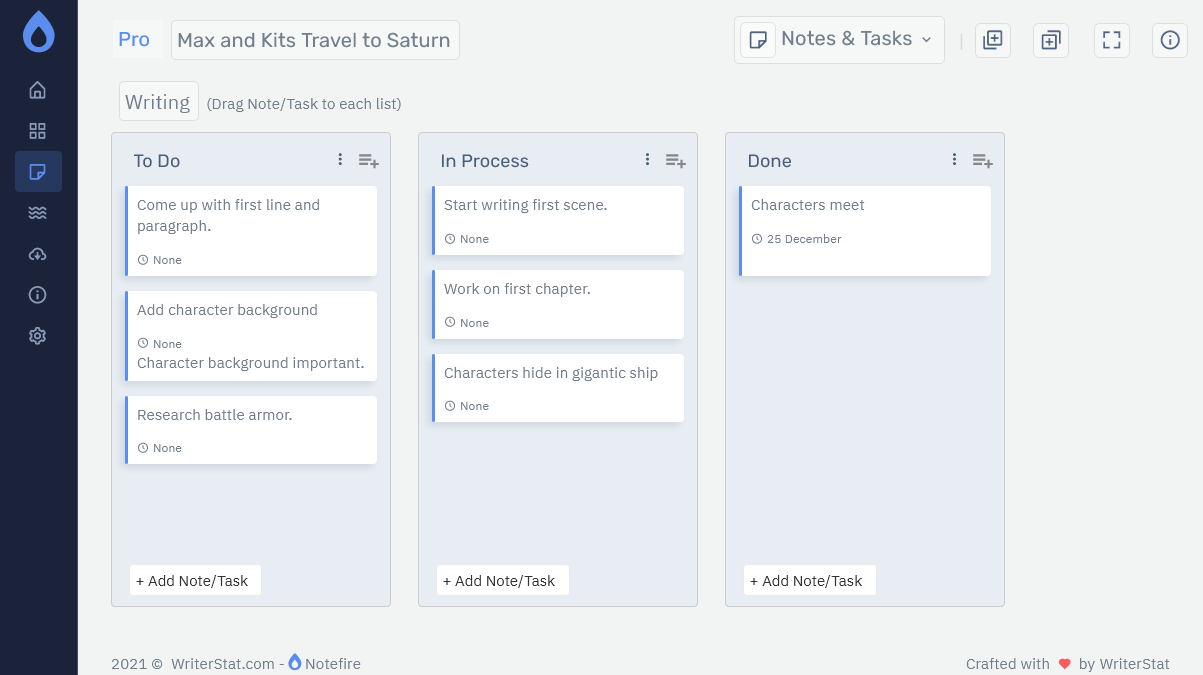Open cloud backup icon in sidebar
The image size is (1203, 675).
(37, 253)
